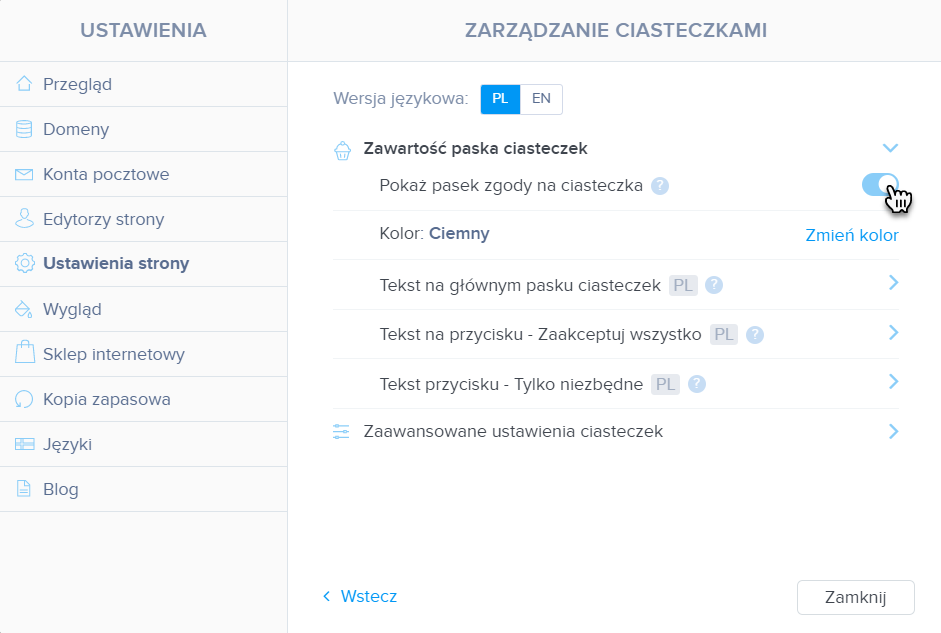Screen dimensions: 941x633
Task: Click the paint bucket icon for Wygląd
Action: (24, 309)
